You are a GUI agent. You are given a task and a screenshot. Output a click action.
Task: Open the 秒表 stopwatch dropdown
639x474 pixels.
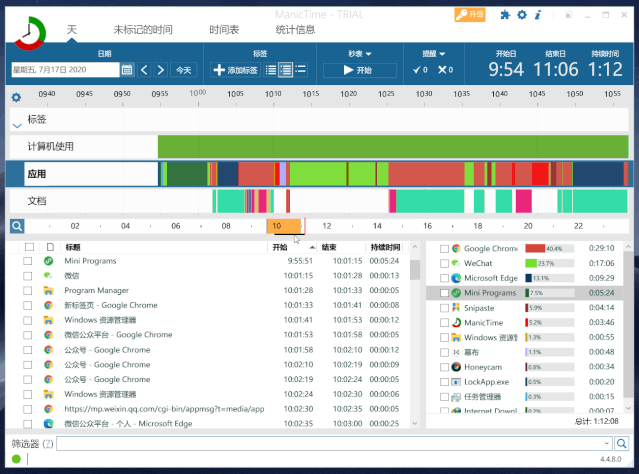coord(359,53)
